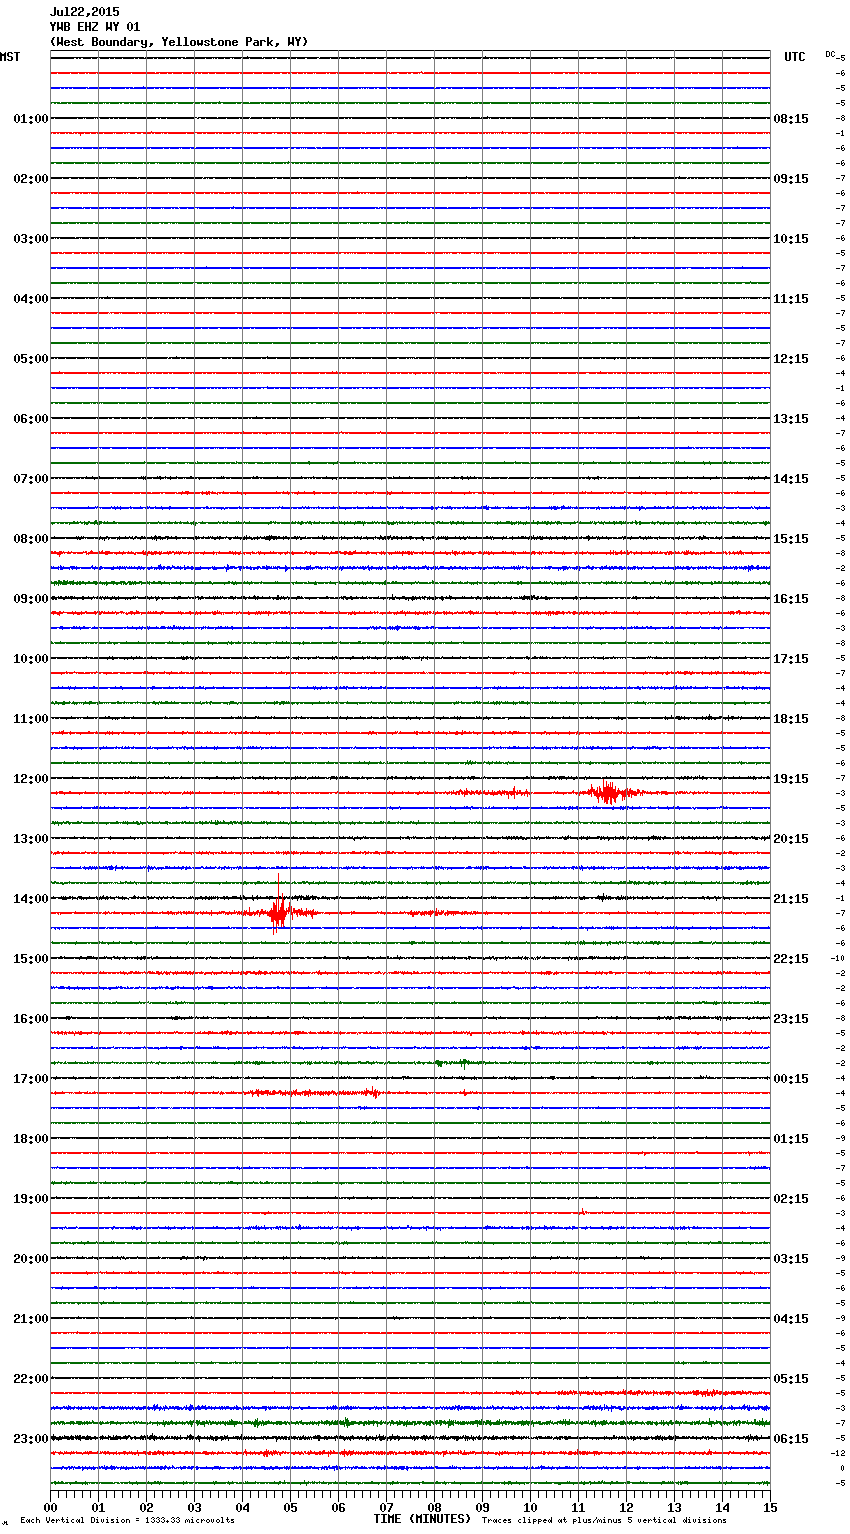This screenshot has width=850, height=1534.
Task: Select the 11:00 MST time label
Action: pos(30,719)
